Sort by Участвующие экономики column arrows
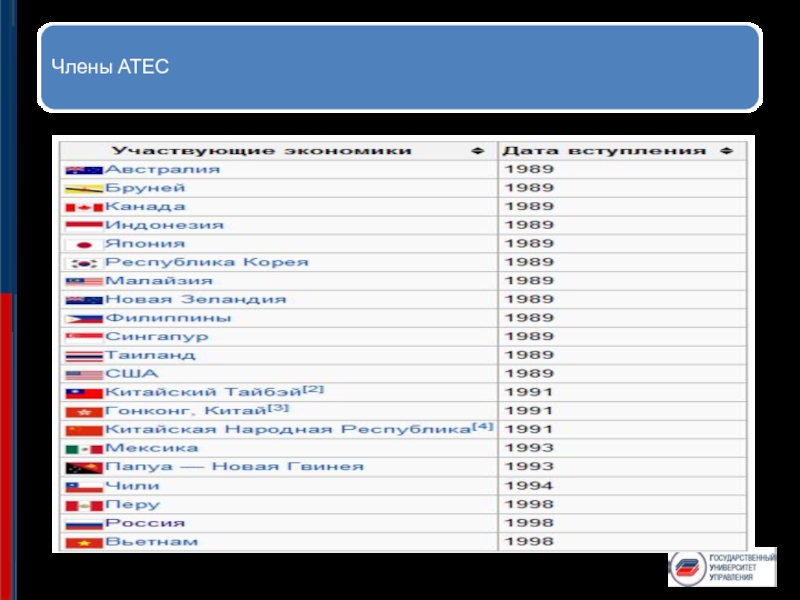 pyautogui.click(x=477, y=151)
